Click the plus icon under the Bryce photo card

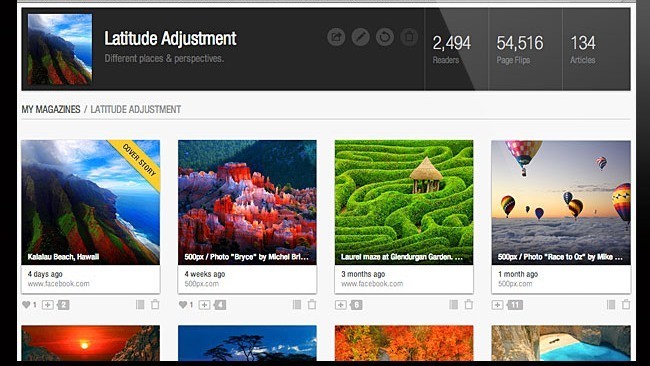point(204,305)
